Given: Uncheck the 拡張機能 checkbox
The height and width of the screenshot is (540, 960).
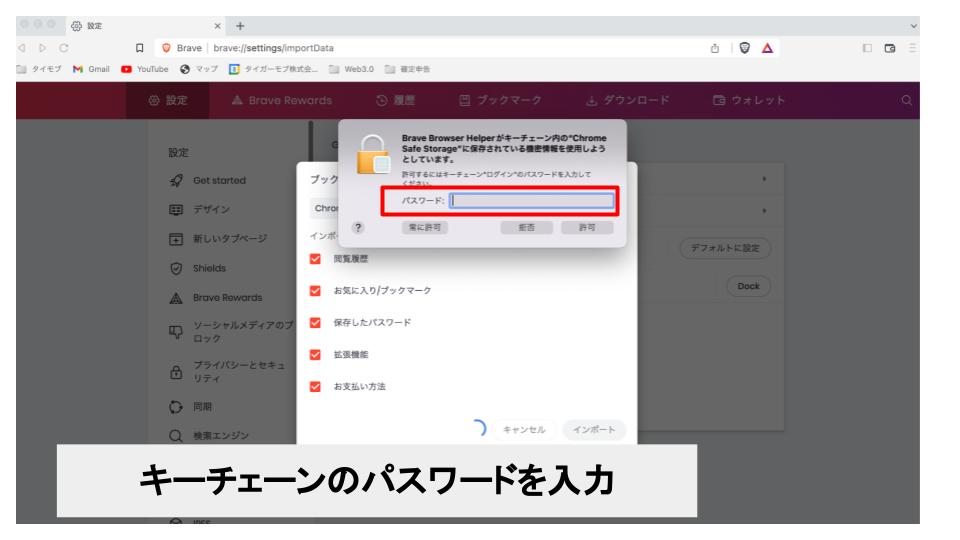Looking at the screenshot, I should [x=315, y=354].
